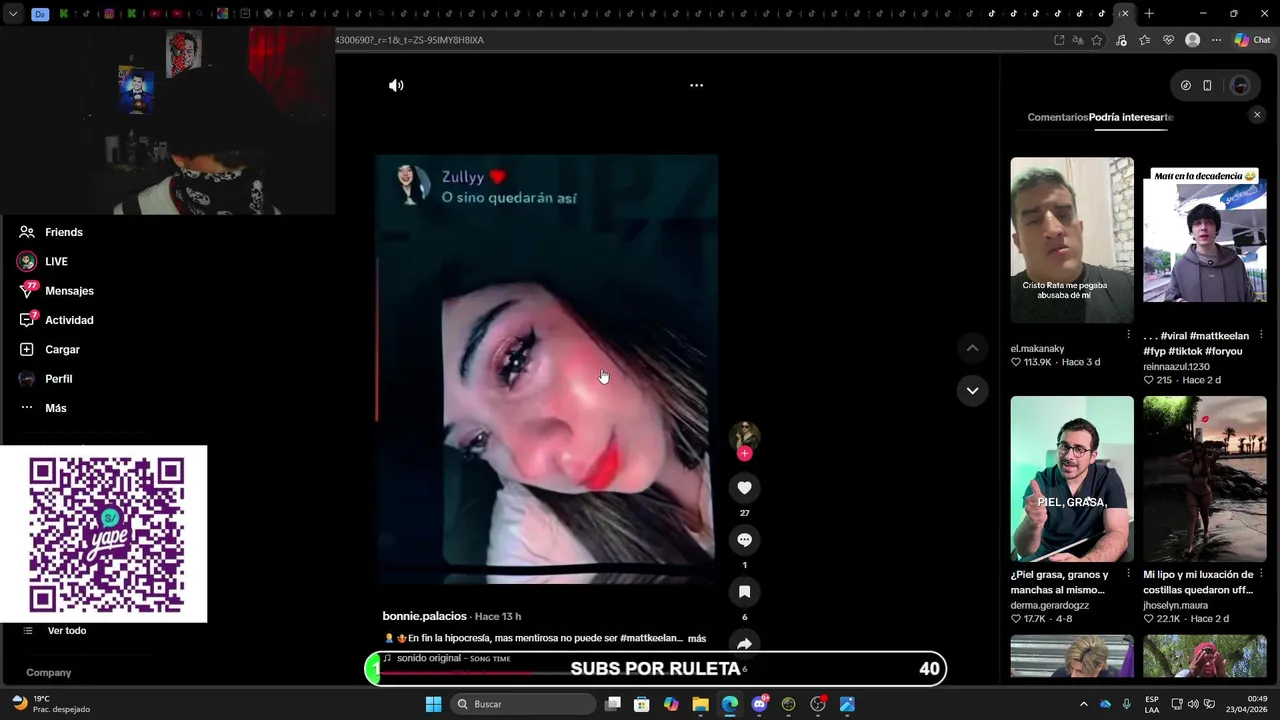Open Edge Settings and more menu
Image resolution: width=1280 pixels, height=720 pixels.
1216,40
